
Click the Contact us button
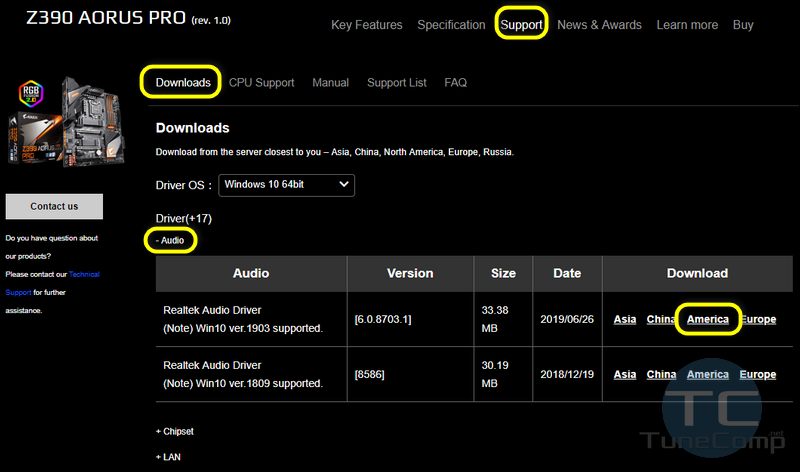tap(54, 206)
